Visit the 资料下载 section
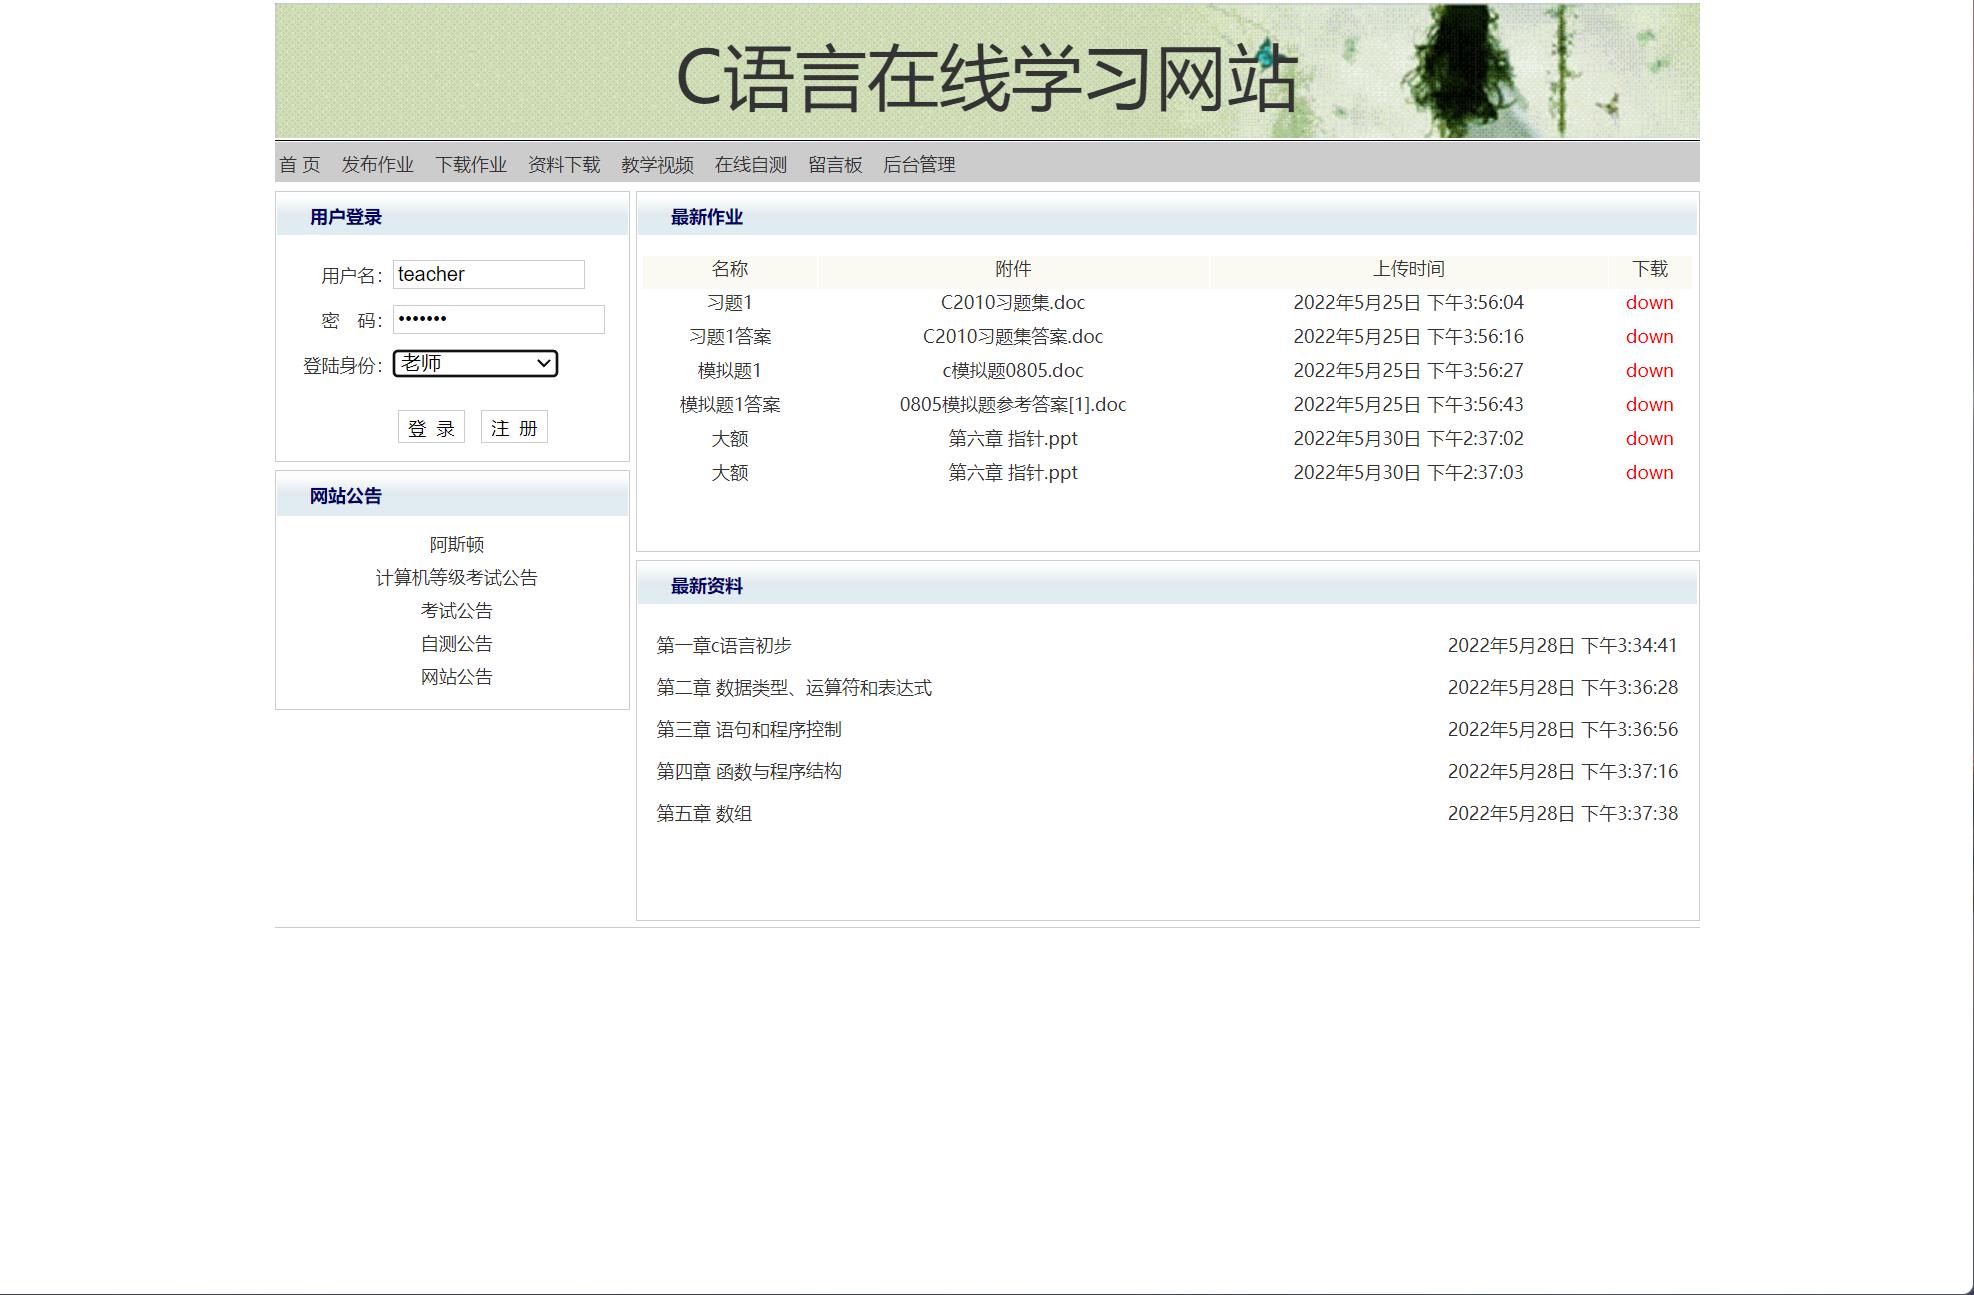 pyautogui.click(x=563, y=164)
